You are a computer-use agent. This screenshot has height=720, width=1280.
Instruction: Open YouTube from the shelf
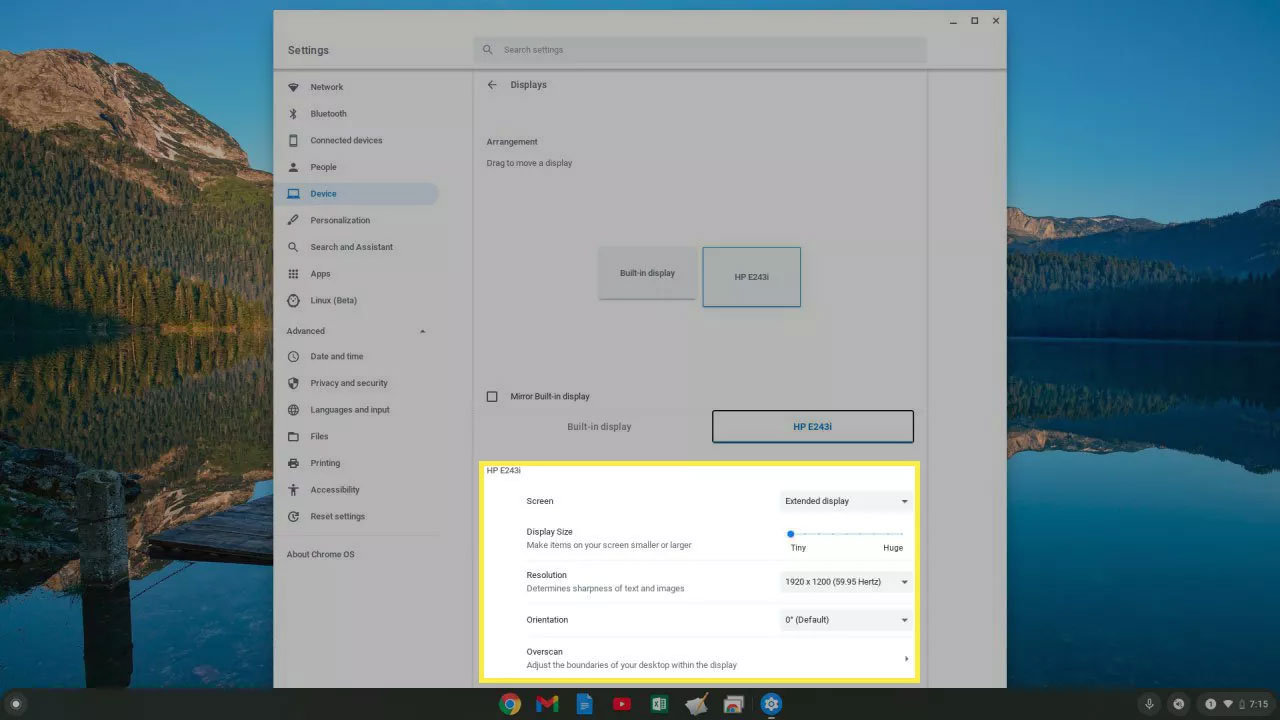(622, 704)
